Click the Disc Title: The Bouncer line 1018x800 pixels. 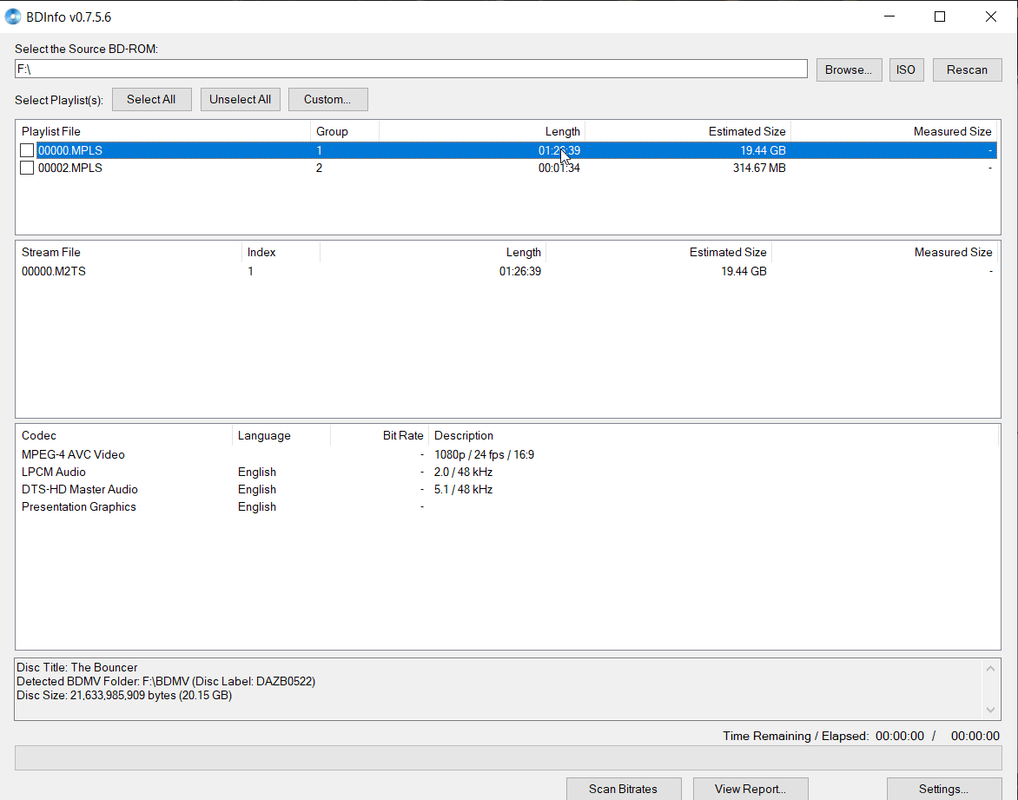[x=77, y=668]
